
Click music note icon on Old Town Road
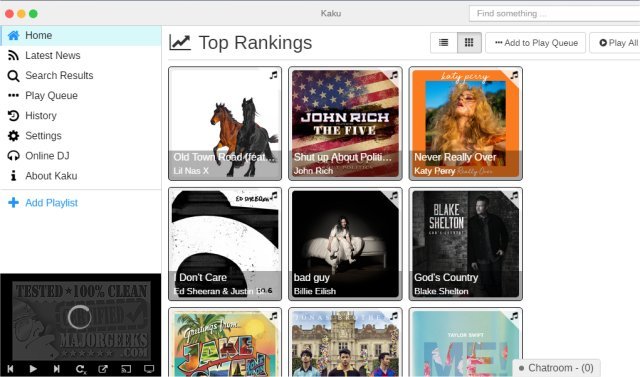pyautogui.click(x=273, y=75)
